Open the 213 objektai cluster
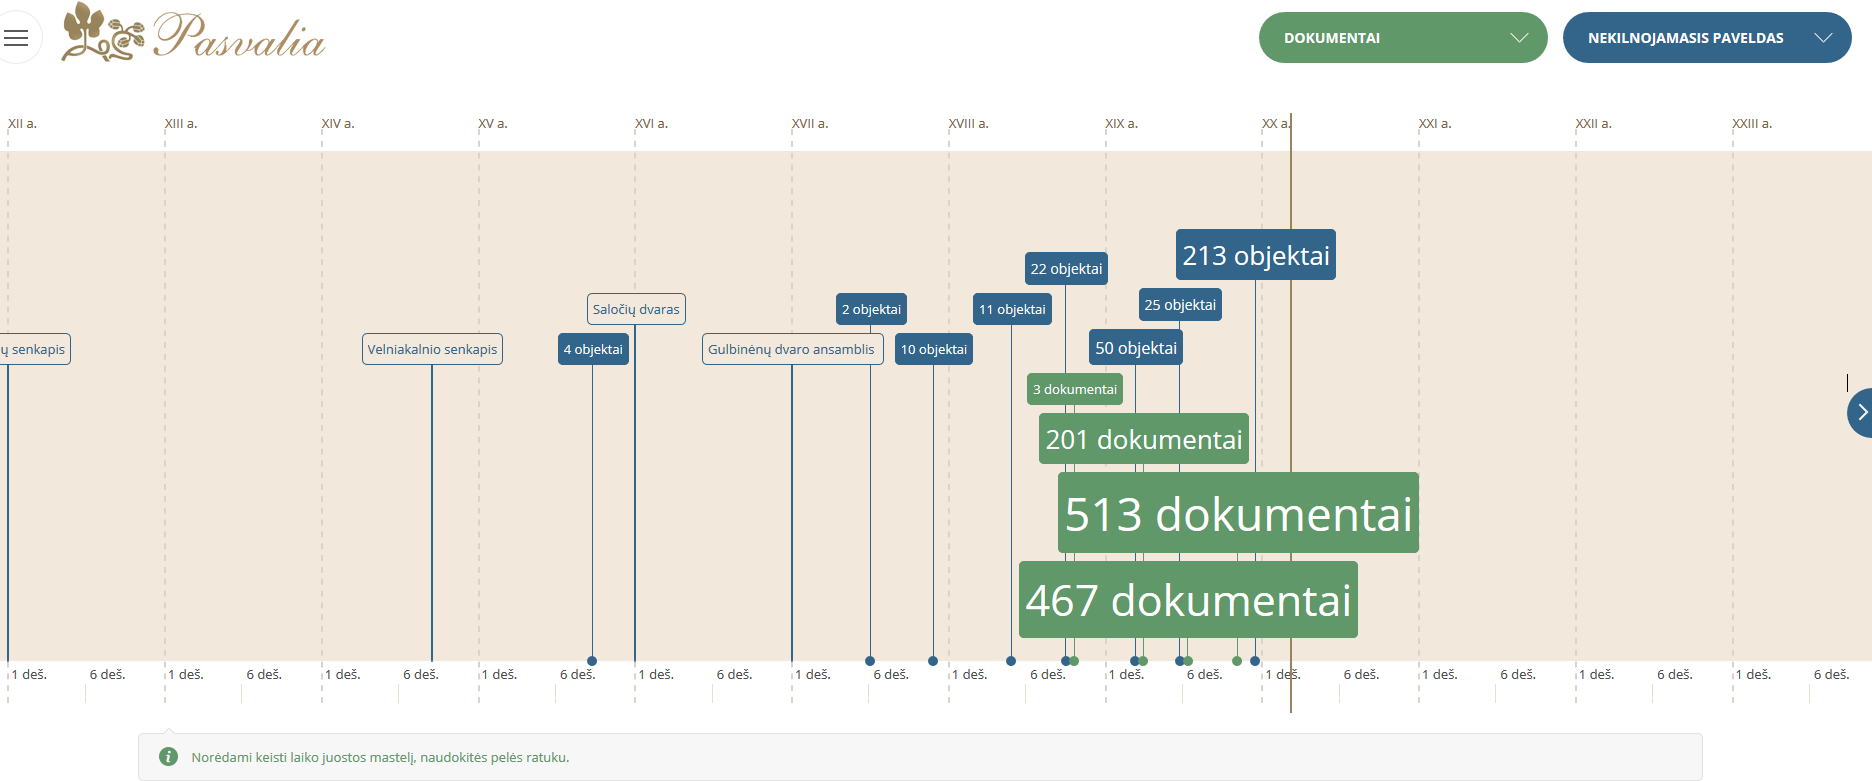This screenshot has height=781, width=1872. (1255, 255)
